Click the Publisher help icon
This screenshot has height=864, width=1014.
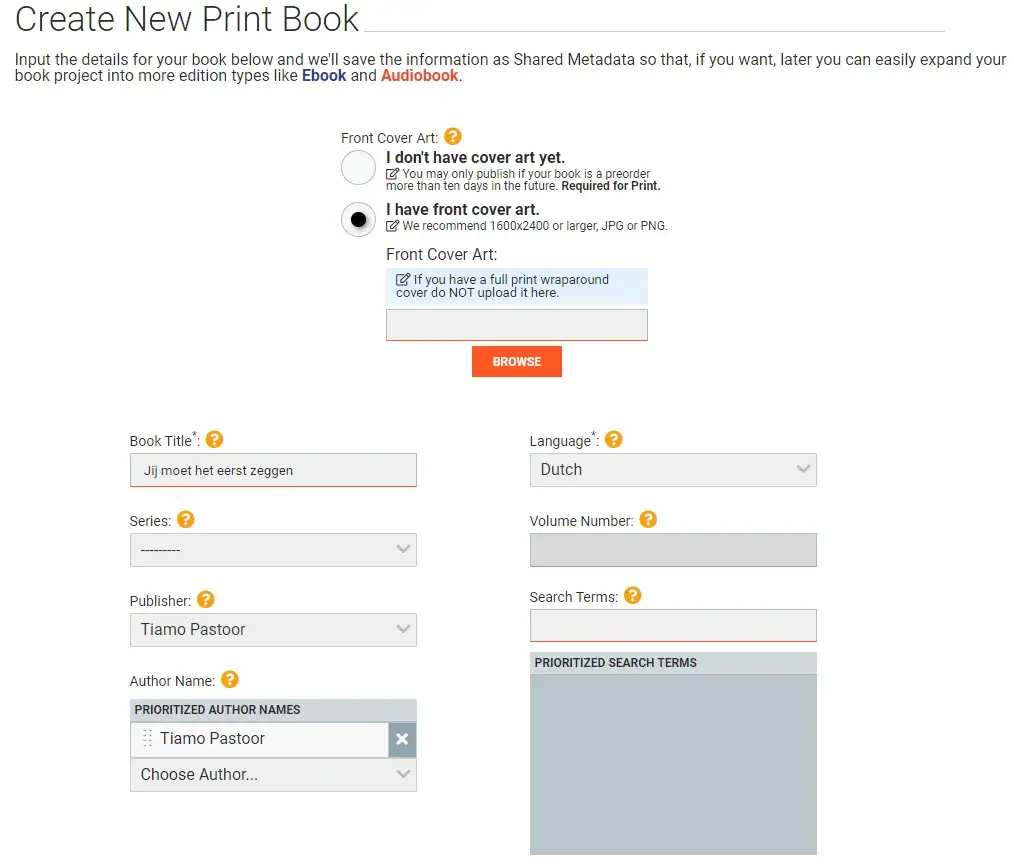tap(206, 599)
